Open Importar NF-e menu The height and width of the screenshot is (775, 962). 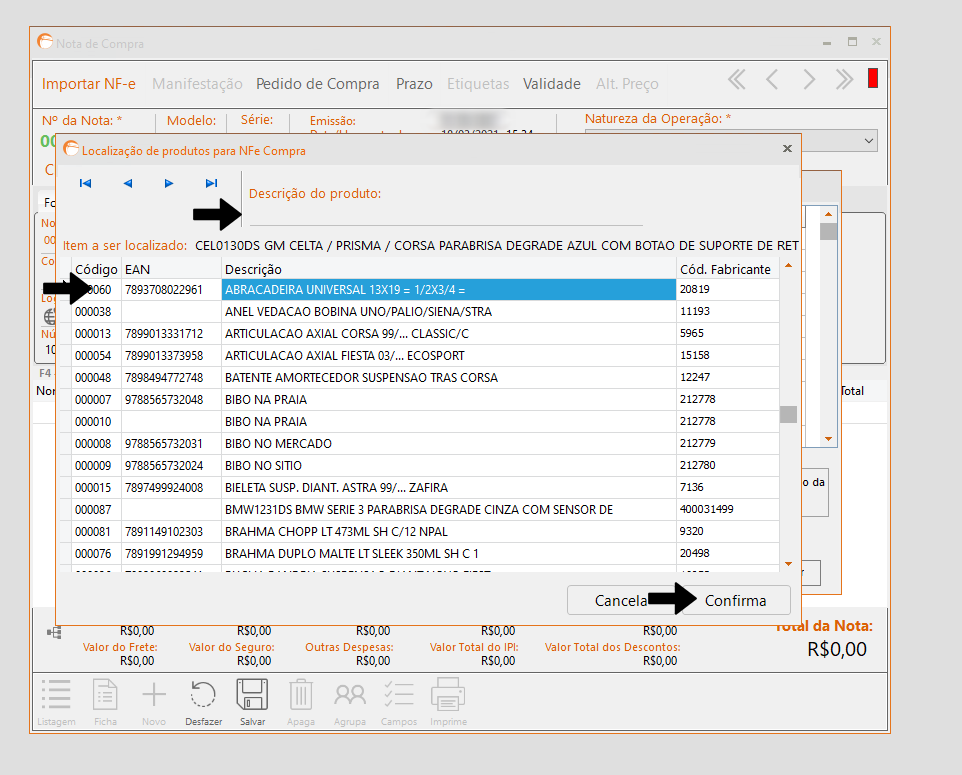point(89,84)
